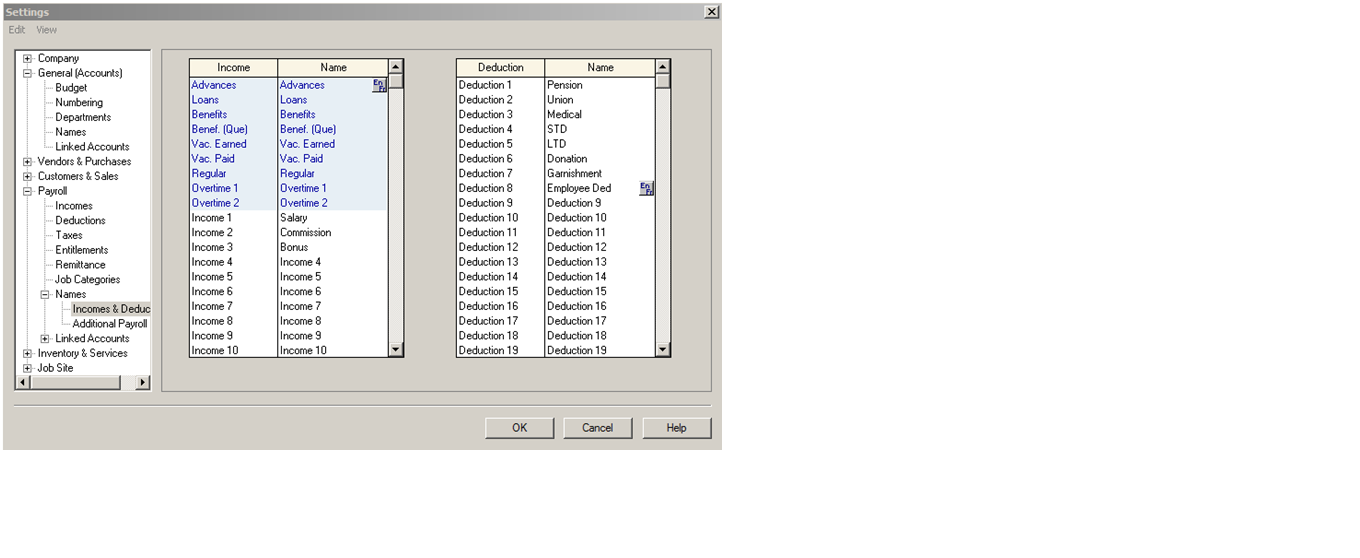
Task: Click the Cancel button
Action: 598,428
